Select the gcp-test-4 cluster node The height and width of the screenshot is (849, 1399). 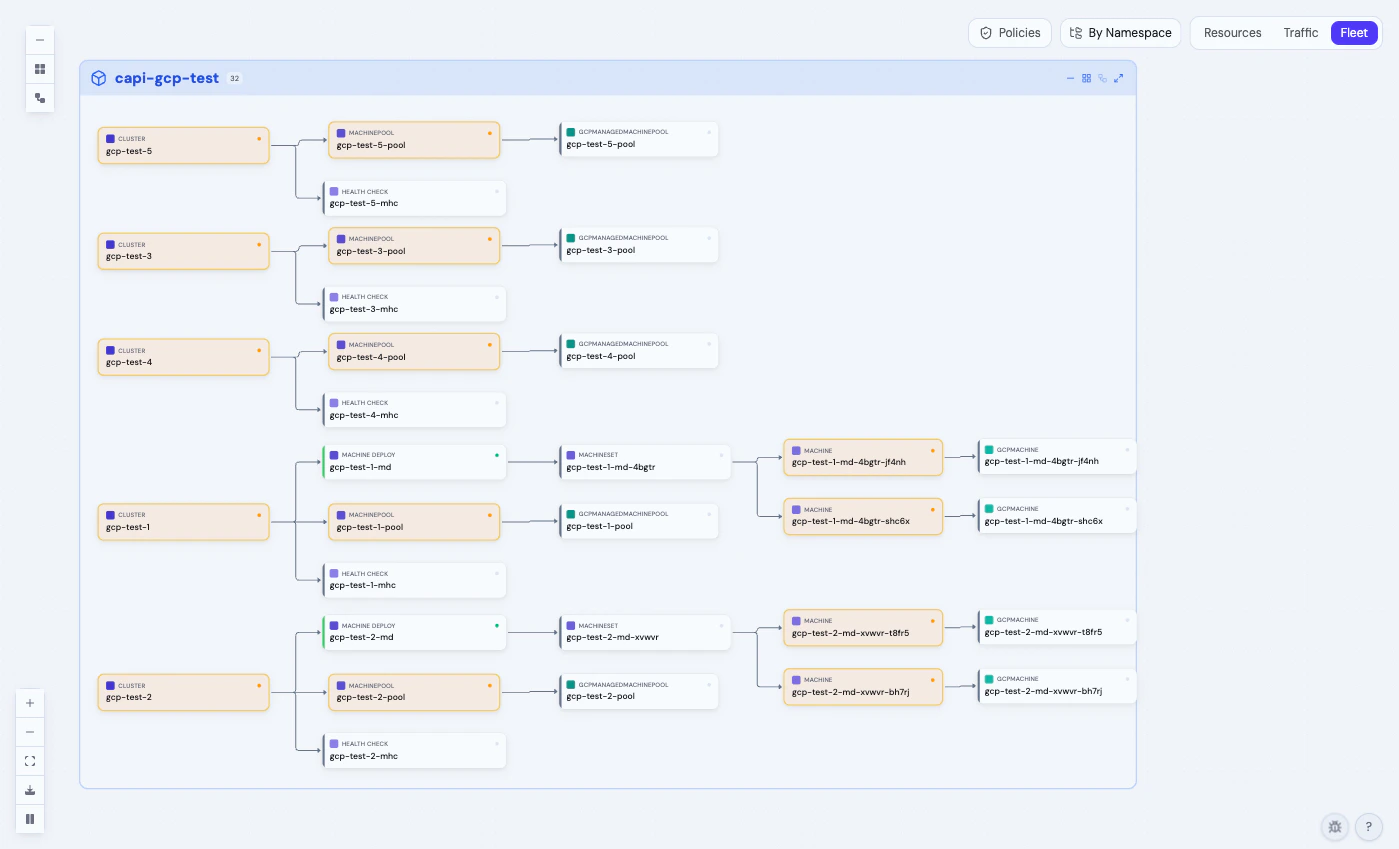(x=184, y=357)
